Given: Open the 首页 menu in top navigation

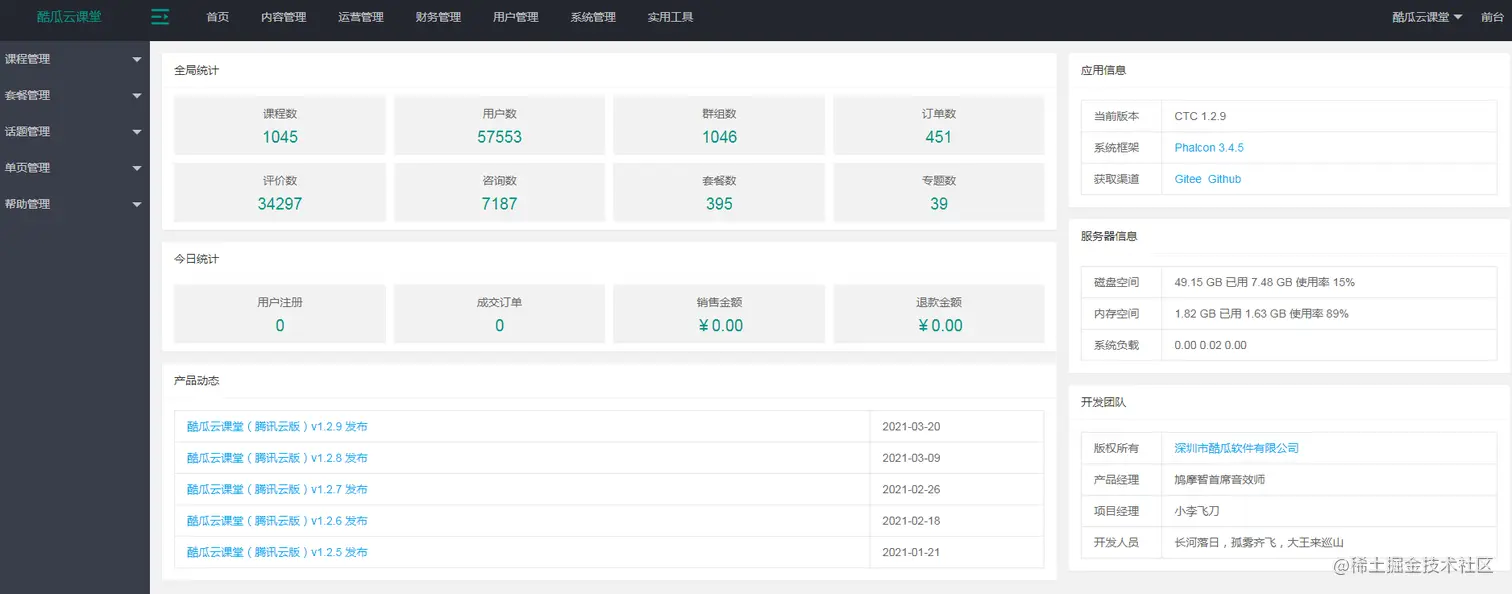Looking at the screenshot, I should click(x=217, y=17).
